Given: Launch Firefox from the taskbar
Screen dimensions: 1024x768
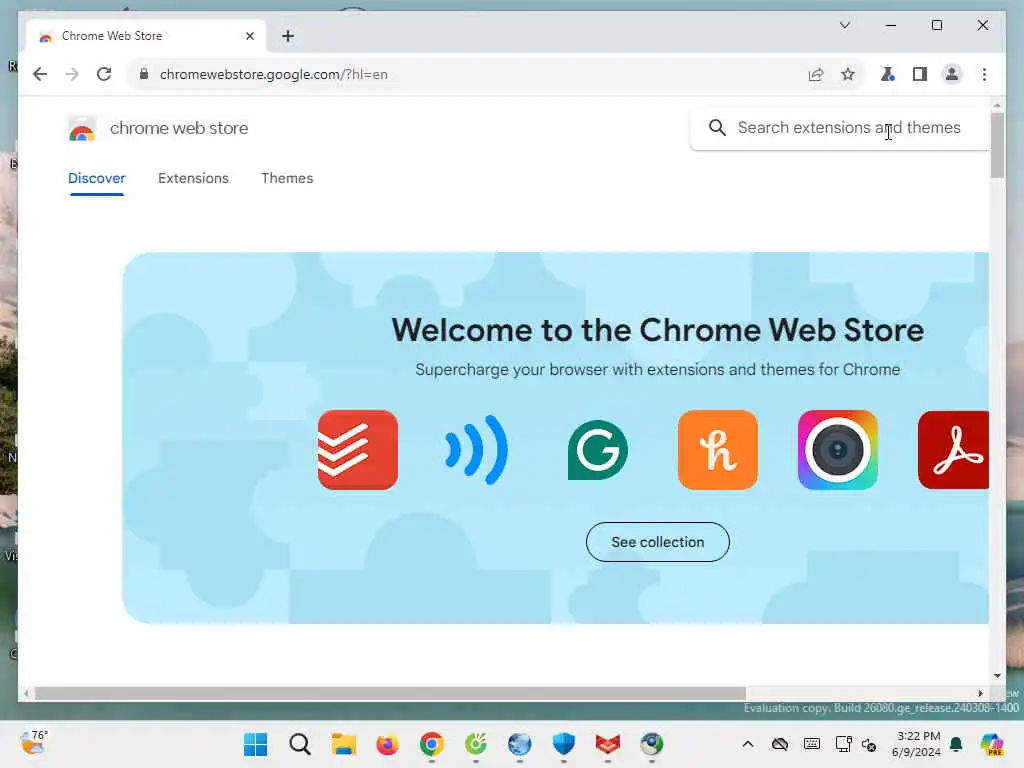Looking at the screenshot, I should (x=387, y=744).
